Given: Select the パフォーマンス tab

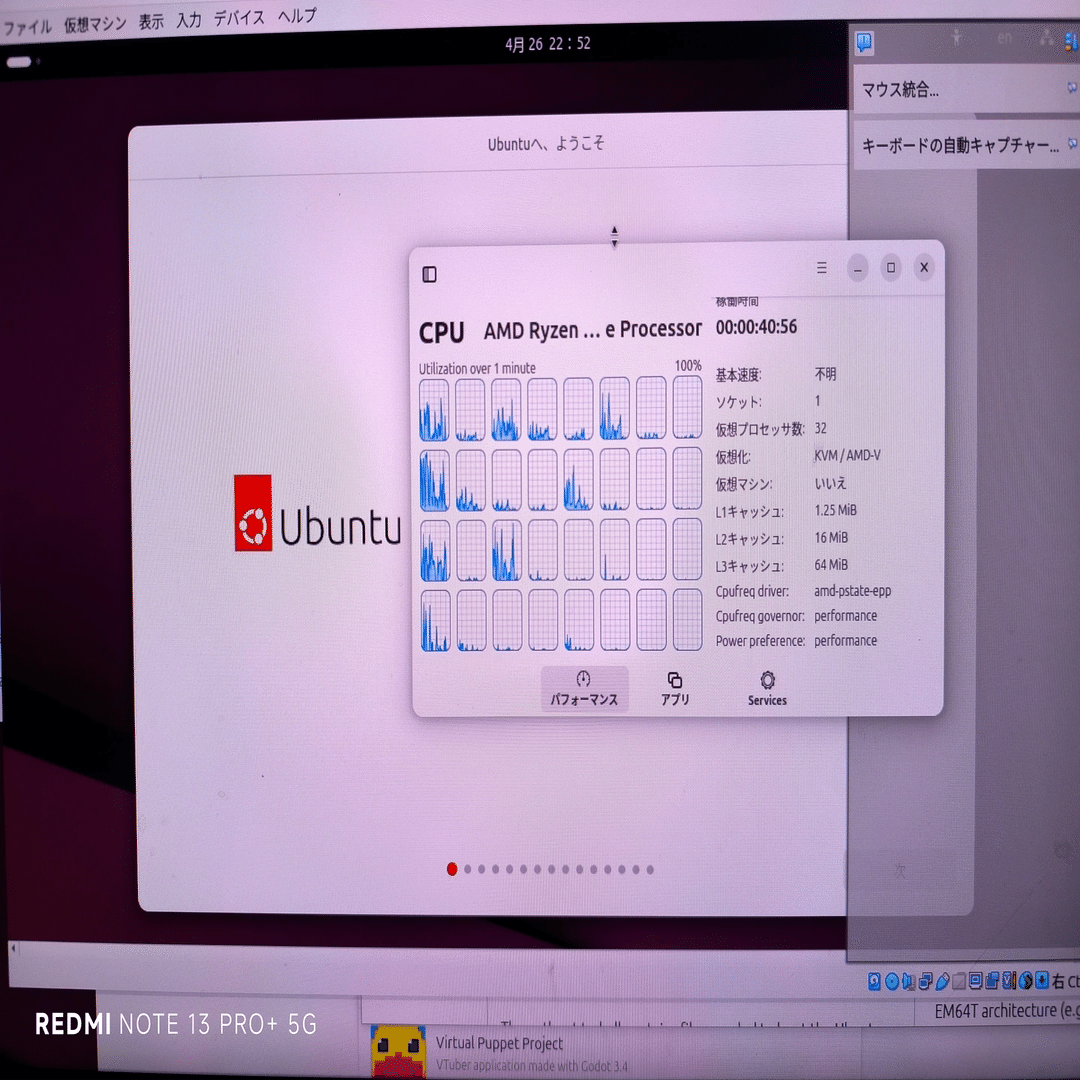Looking at the screenshot, I should coord(584,690).
